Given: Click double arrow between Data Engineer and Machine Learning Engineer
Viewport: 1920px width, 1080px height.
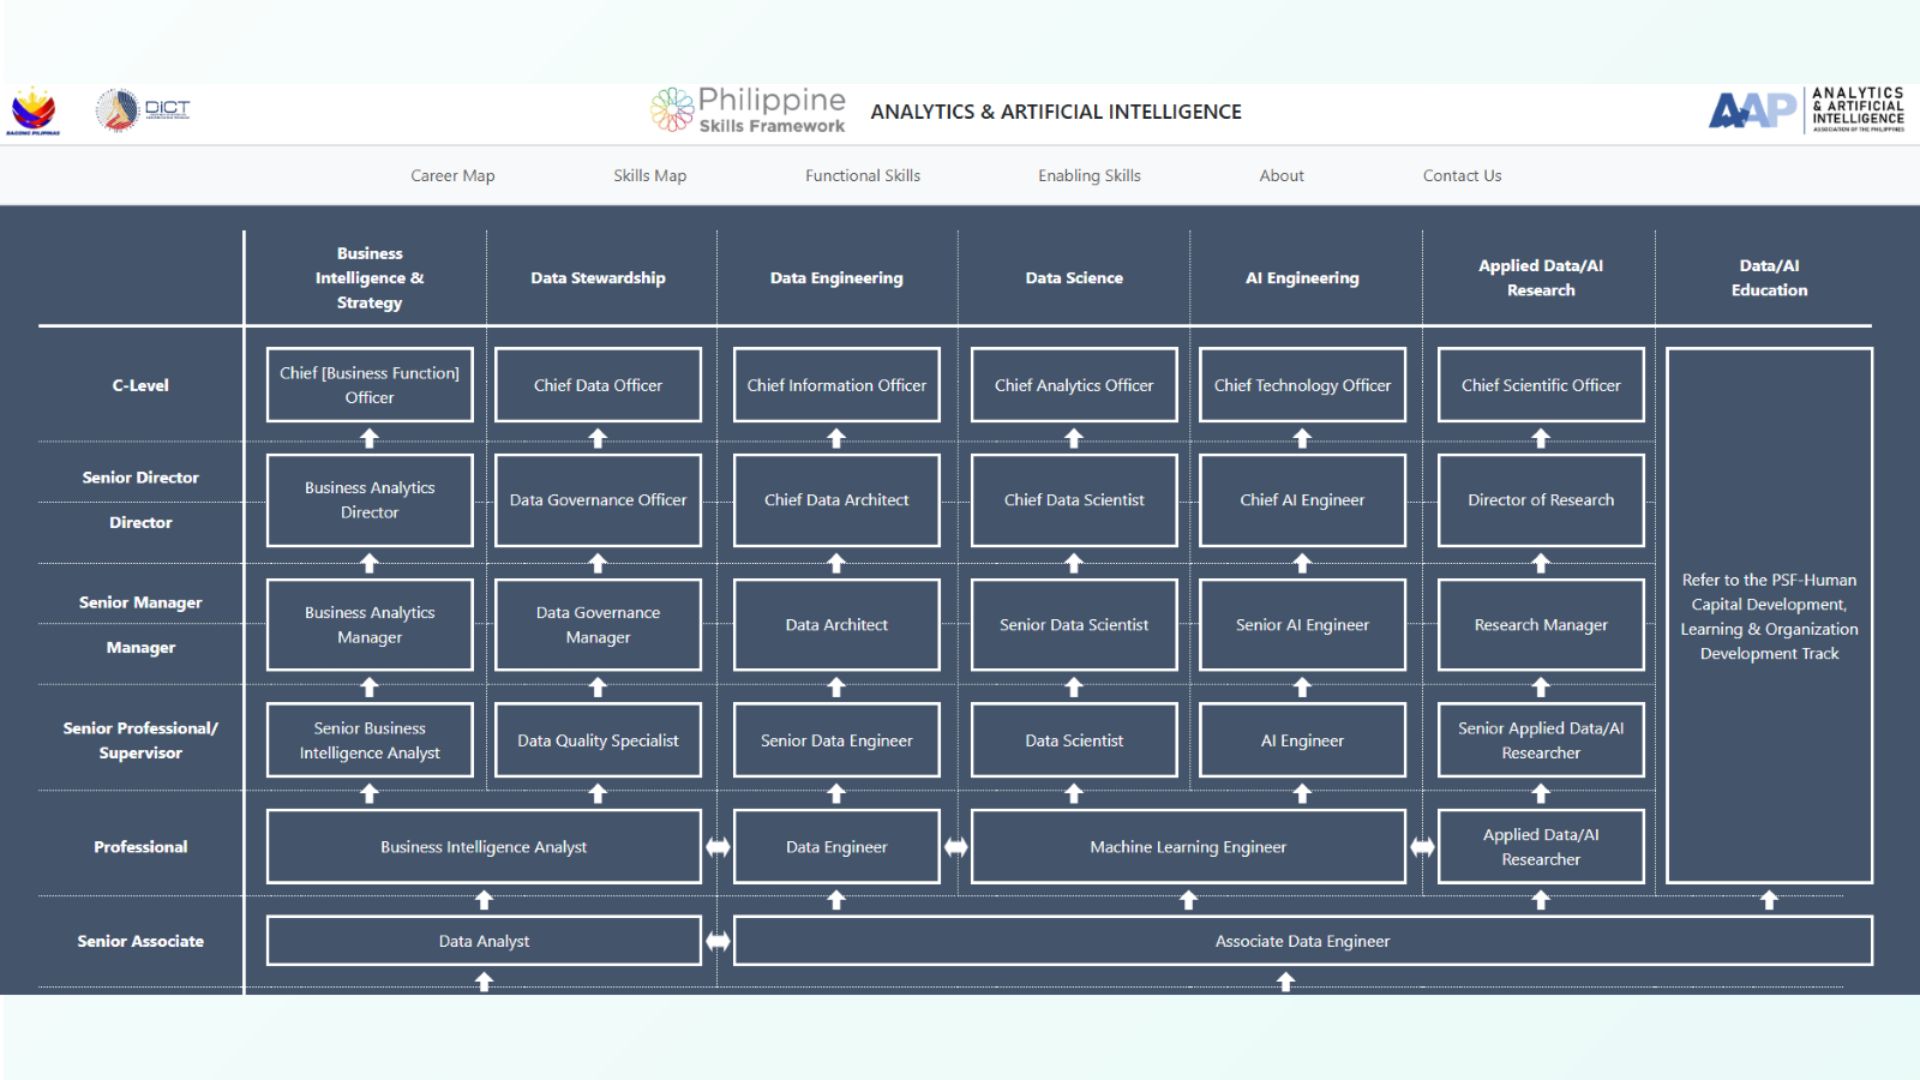Looking at the screenshot, I should pos(956,847).
